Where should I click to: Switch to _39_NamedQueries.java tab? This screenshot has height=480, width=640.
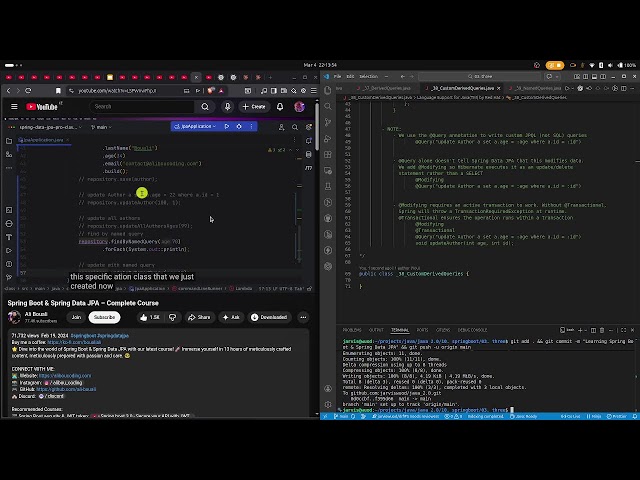tap(535, 88)
